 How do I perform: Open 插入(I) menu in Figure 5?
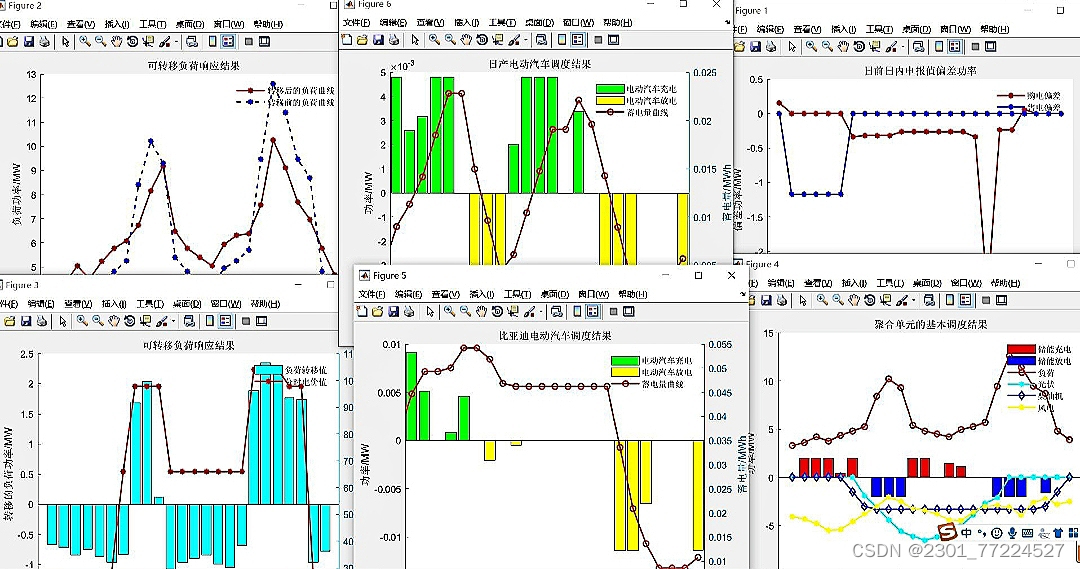[x=481, y=294]
